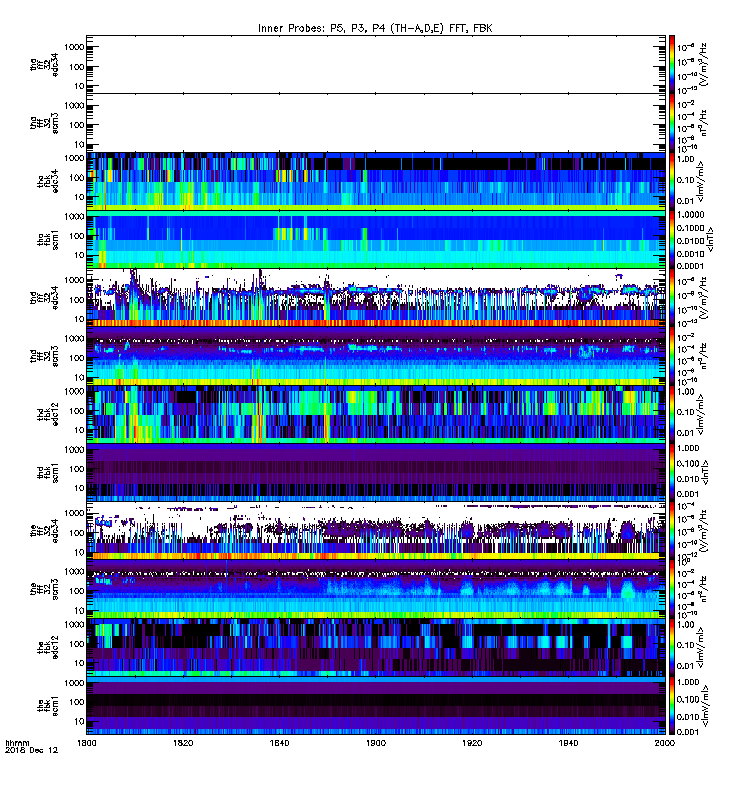This screenshot has height=800, width=750.
Task: Click the 'thd fbk scm1' axis label
Action: point(48,472)
